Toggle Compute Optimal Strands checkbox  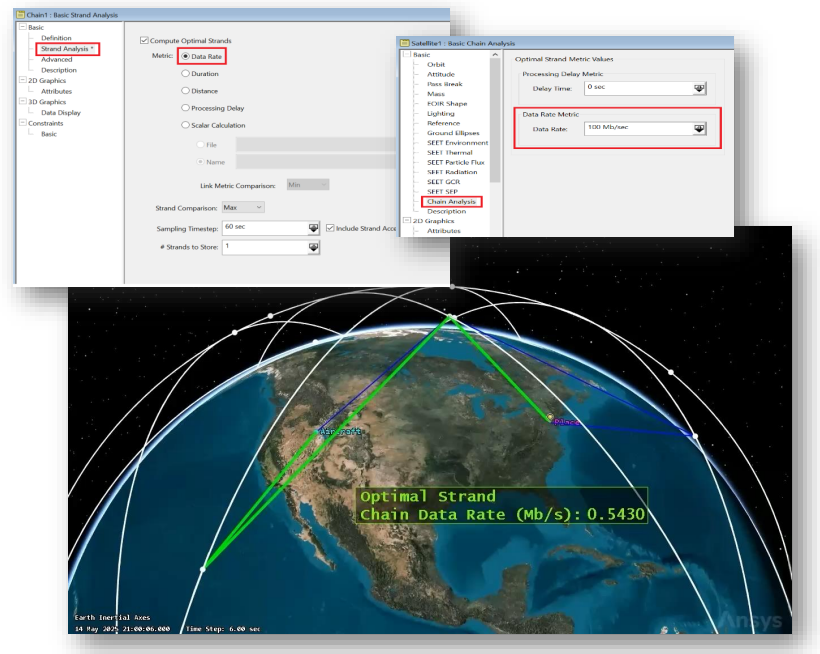(144, 40)
